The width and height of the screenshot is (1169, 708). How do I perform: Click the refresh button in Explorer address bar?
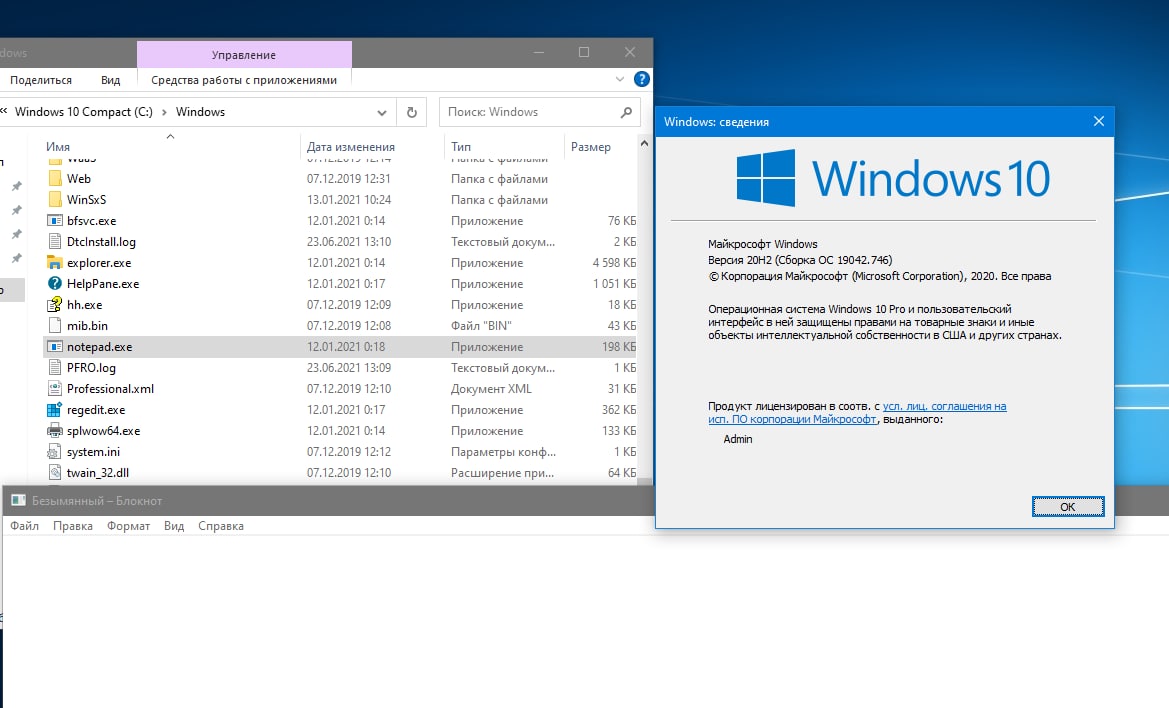[x=412, y=113]
